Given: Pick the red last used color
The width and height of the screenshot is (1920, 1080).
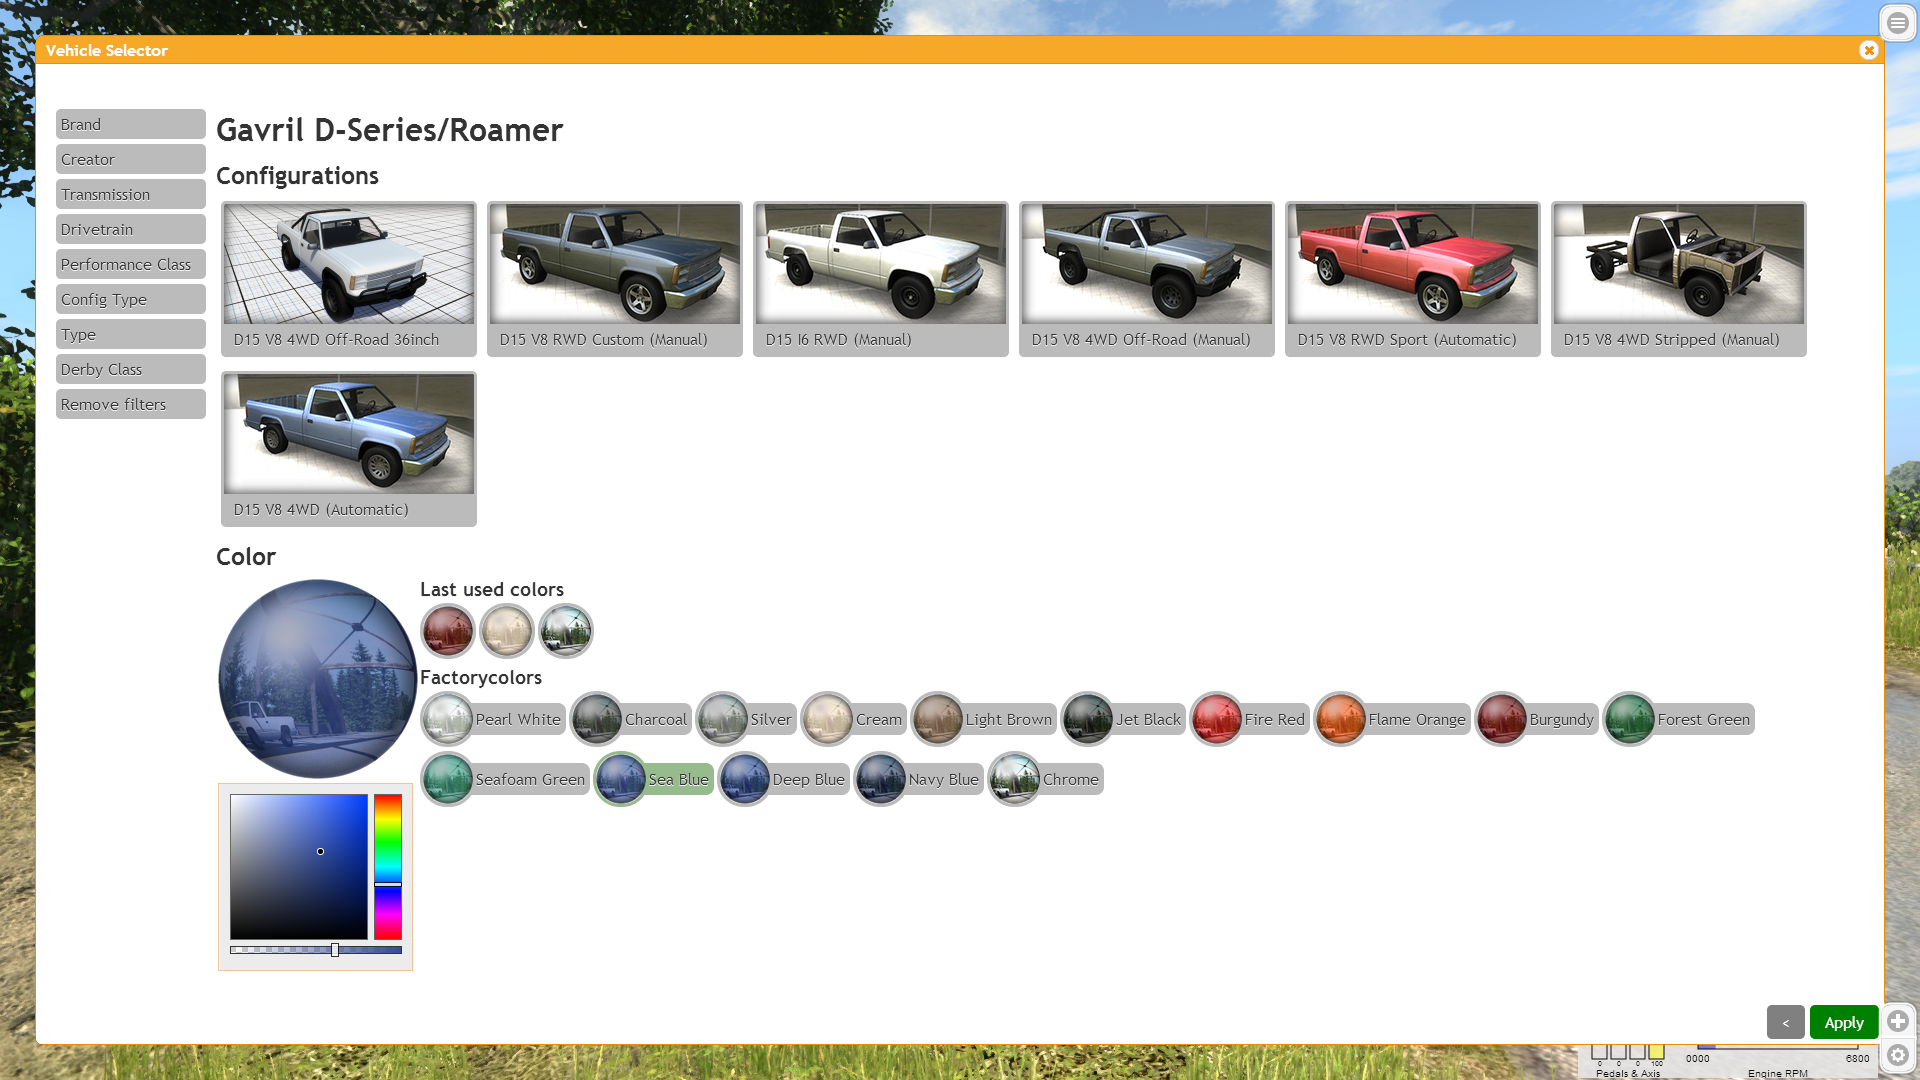Looking at the screenshot, I should coord(447,631).
